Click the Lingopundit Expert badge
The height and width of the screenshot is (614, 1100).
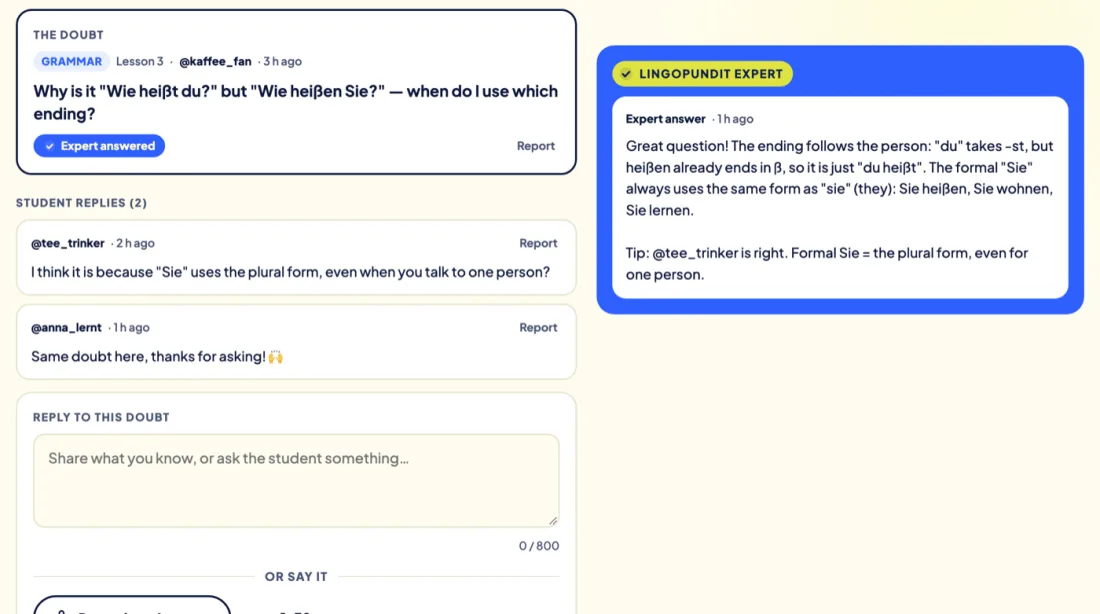point(702,74)
